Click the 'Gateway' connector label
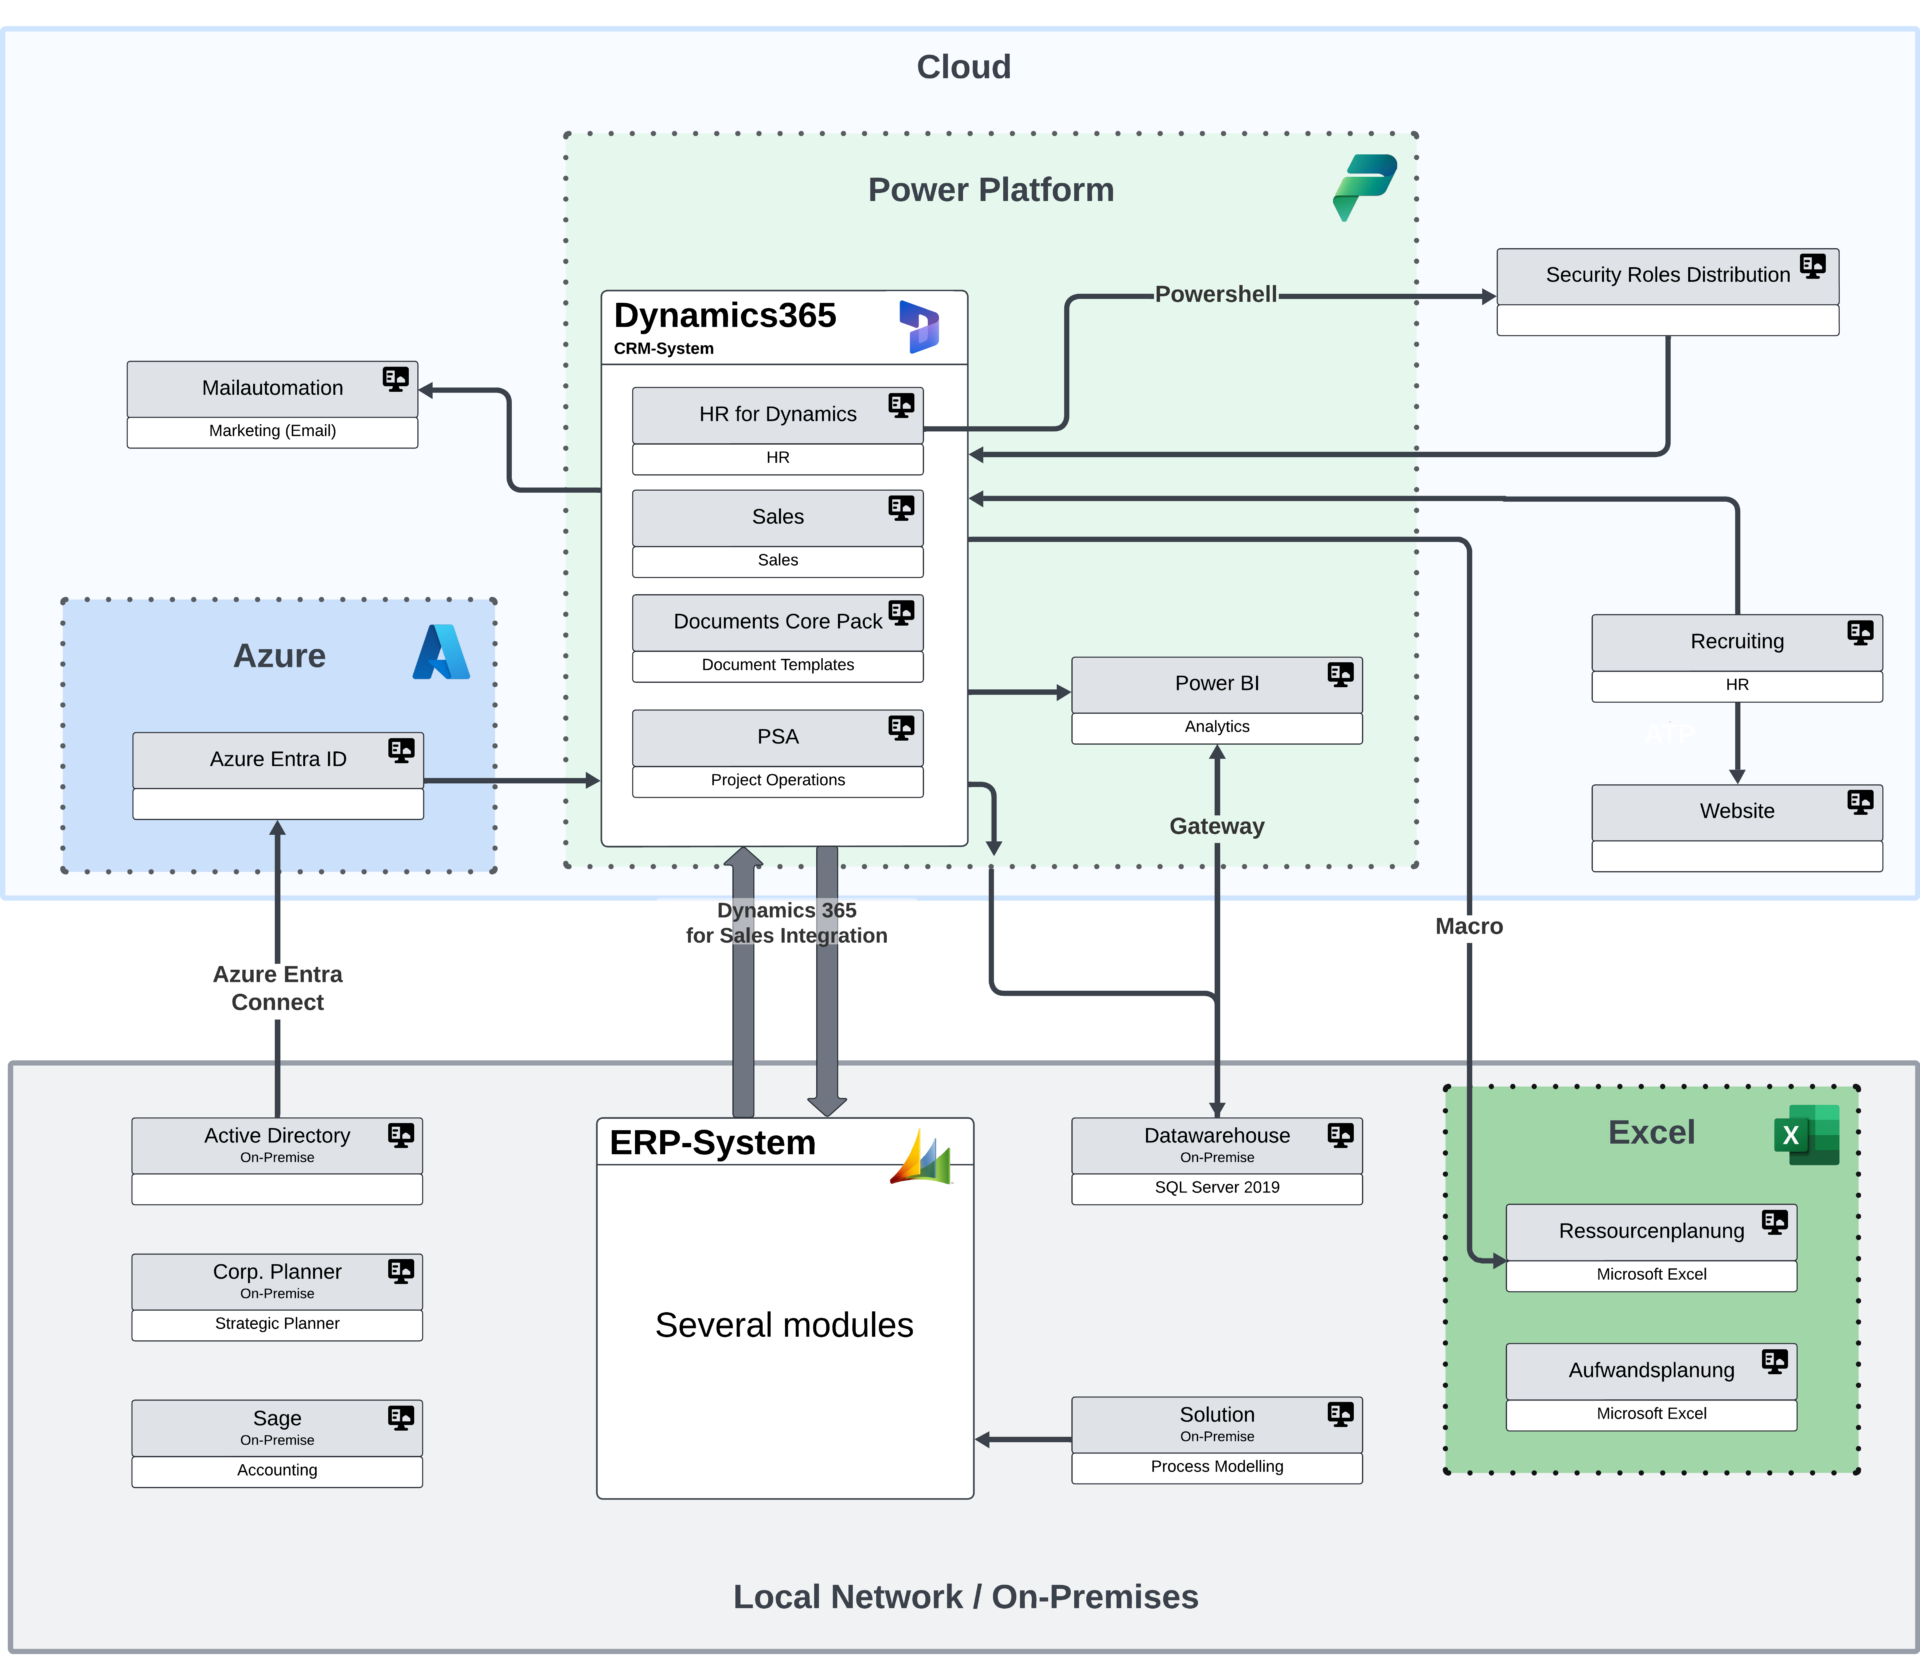1920x1663 pixels. 1217,826
